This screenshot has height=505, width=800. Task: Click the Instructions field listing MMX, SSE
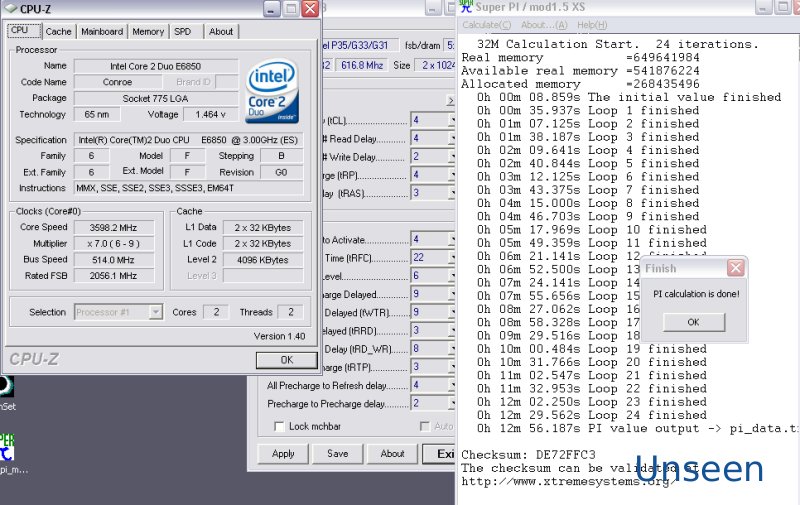(189, 188)
